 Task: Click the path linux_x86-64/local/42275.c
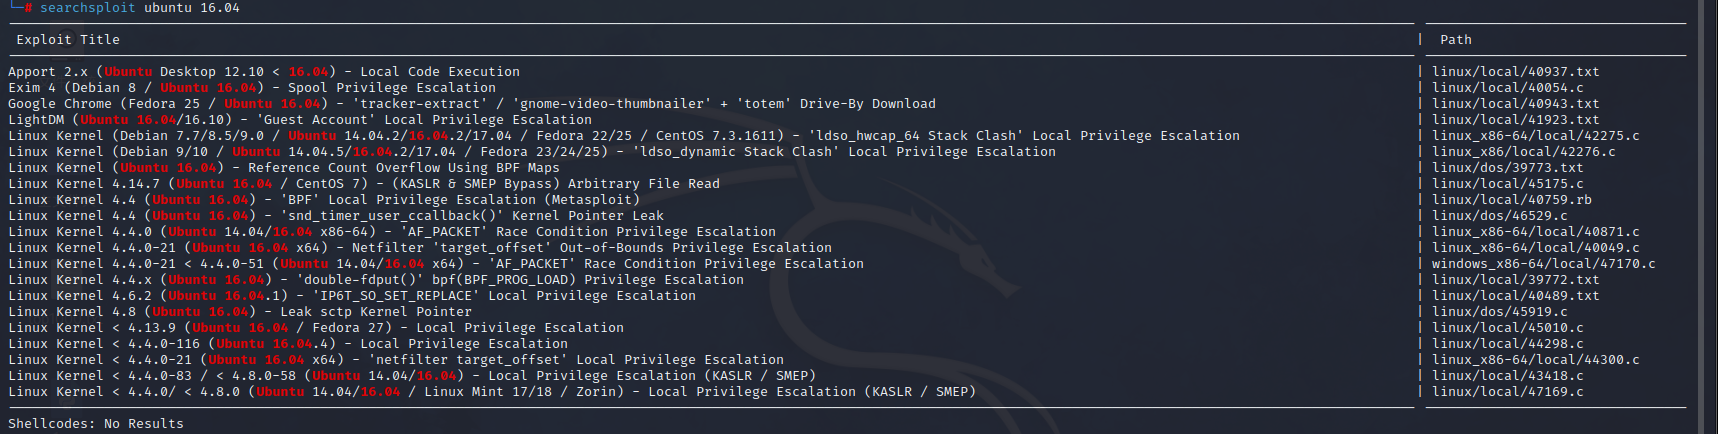point(1536,136)
